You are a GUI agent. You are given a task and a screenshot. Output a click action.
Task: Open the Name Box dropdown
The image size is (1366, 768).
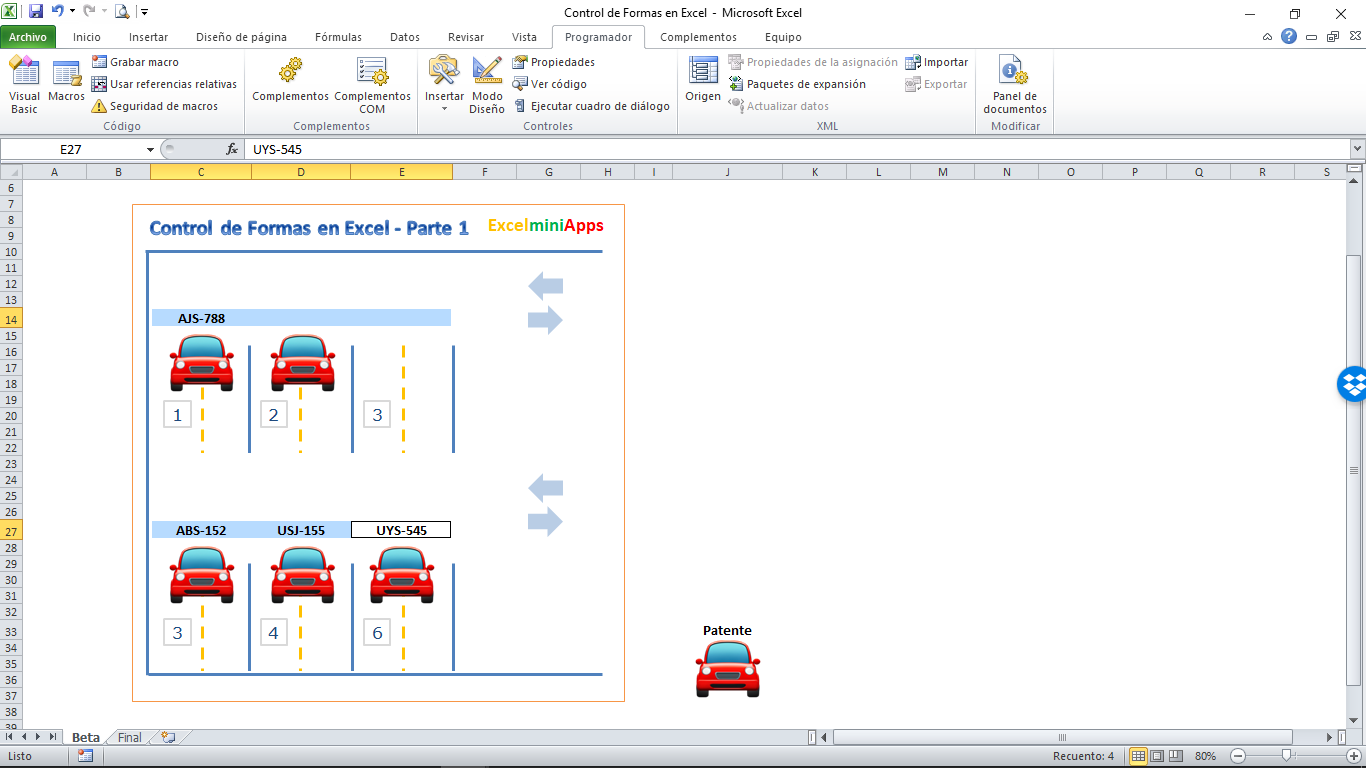click(x=150, y=148)
